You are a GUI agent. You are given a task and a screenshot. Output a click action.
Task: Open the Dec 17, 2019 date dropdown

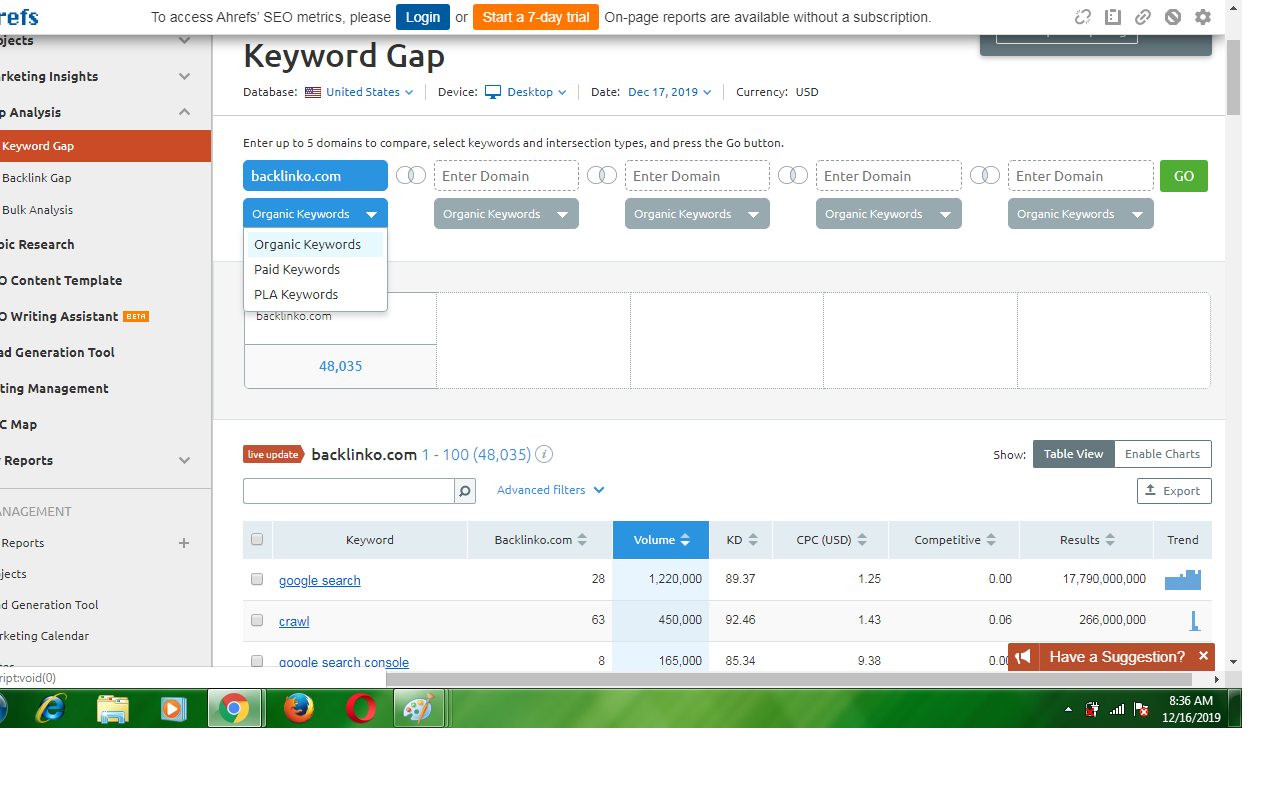(x=669, y=92)
